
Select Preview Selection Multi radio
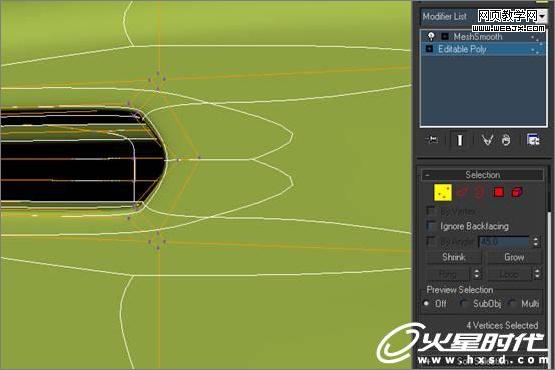tap(512, 303)
